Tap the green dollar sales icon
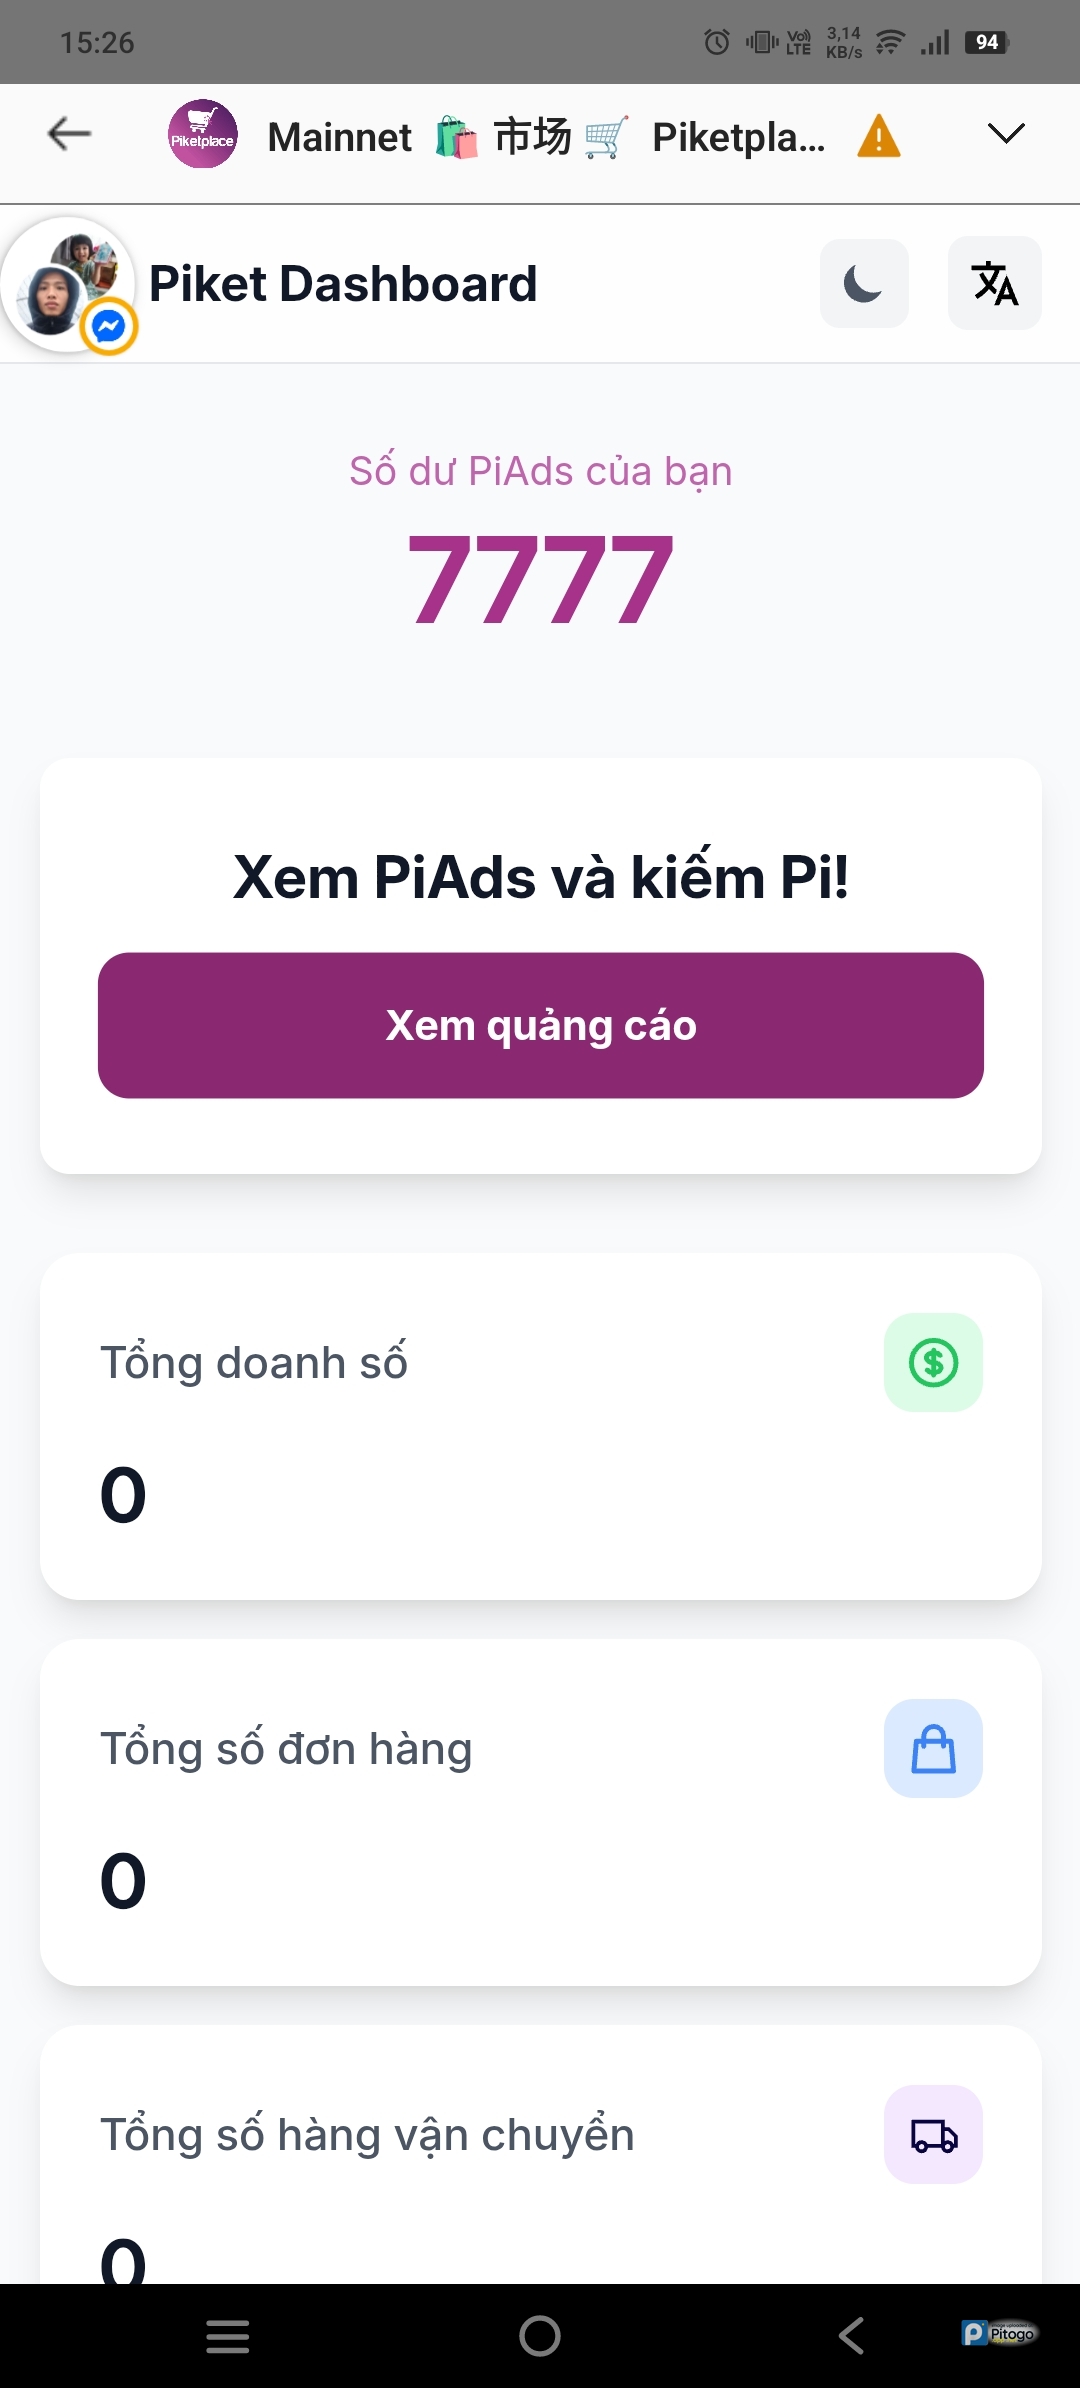 click(x=933, y=1362)
